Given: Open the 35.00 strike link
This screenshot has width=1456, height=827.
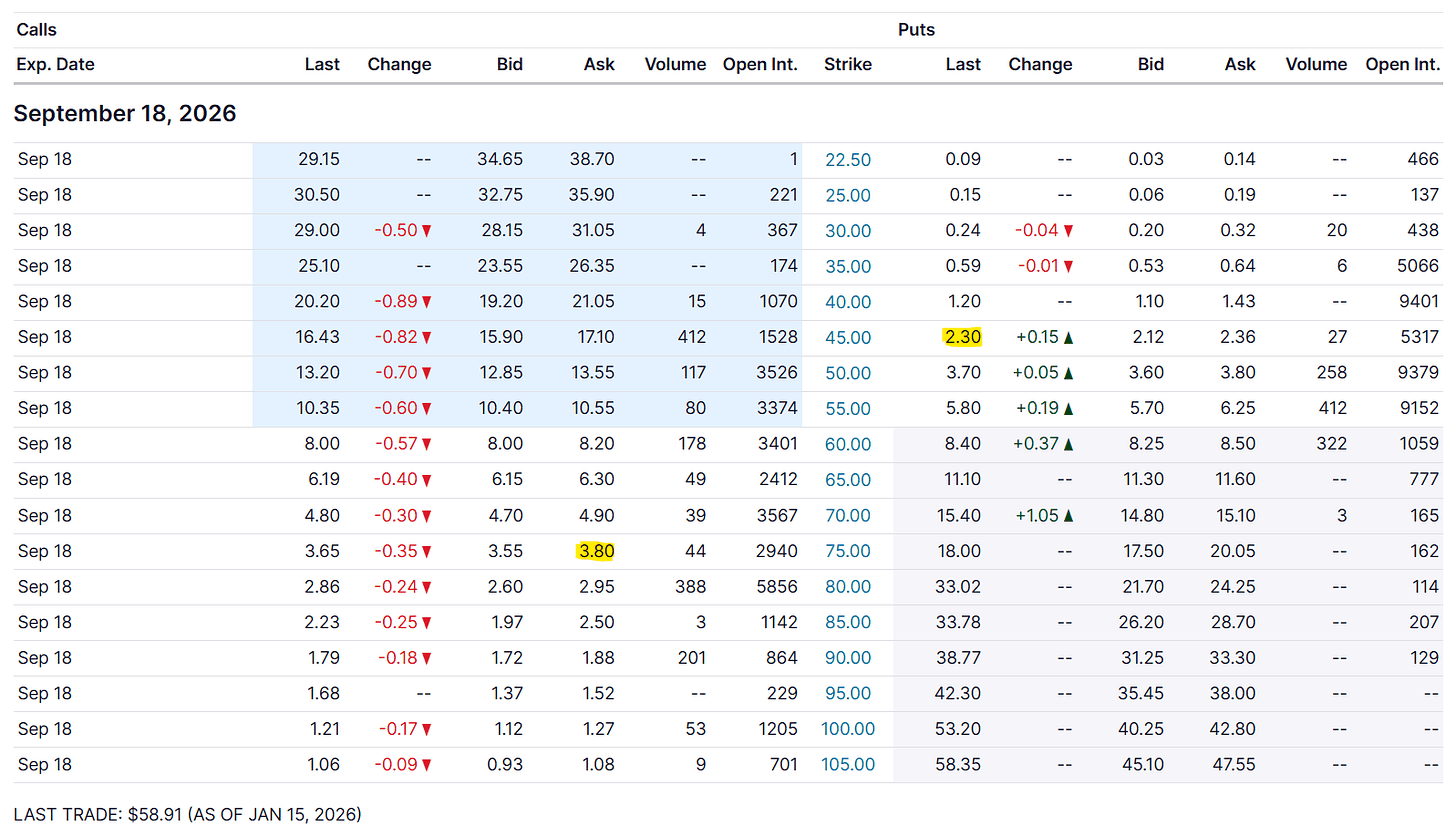Looking at the screenshot, I should (x=847, y=266).
